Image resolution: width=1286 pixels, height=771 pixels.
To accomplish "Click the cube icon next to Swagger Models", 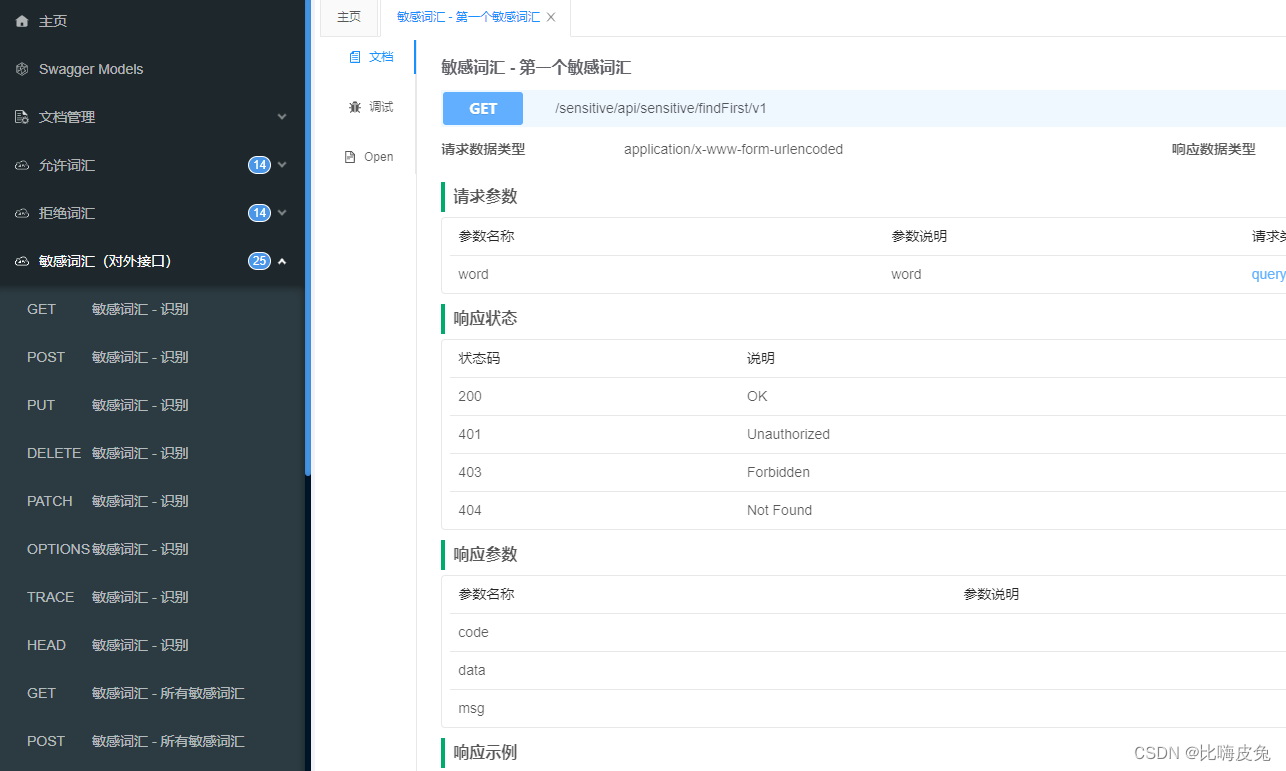I will [x=22, y=69].
